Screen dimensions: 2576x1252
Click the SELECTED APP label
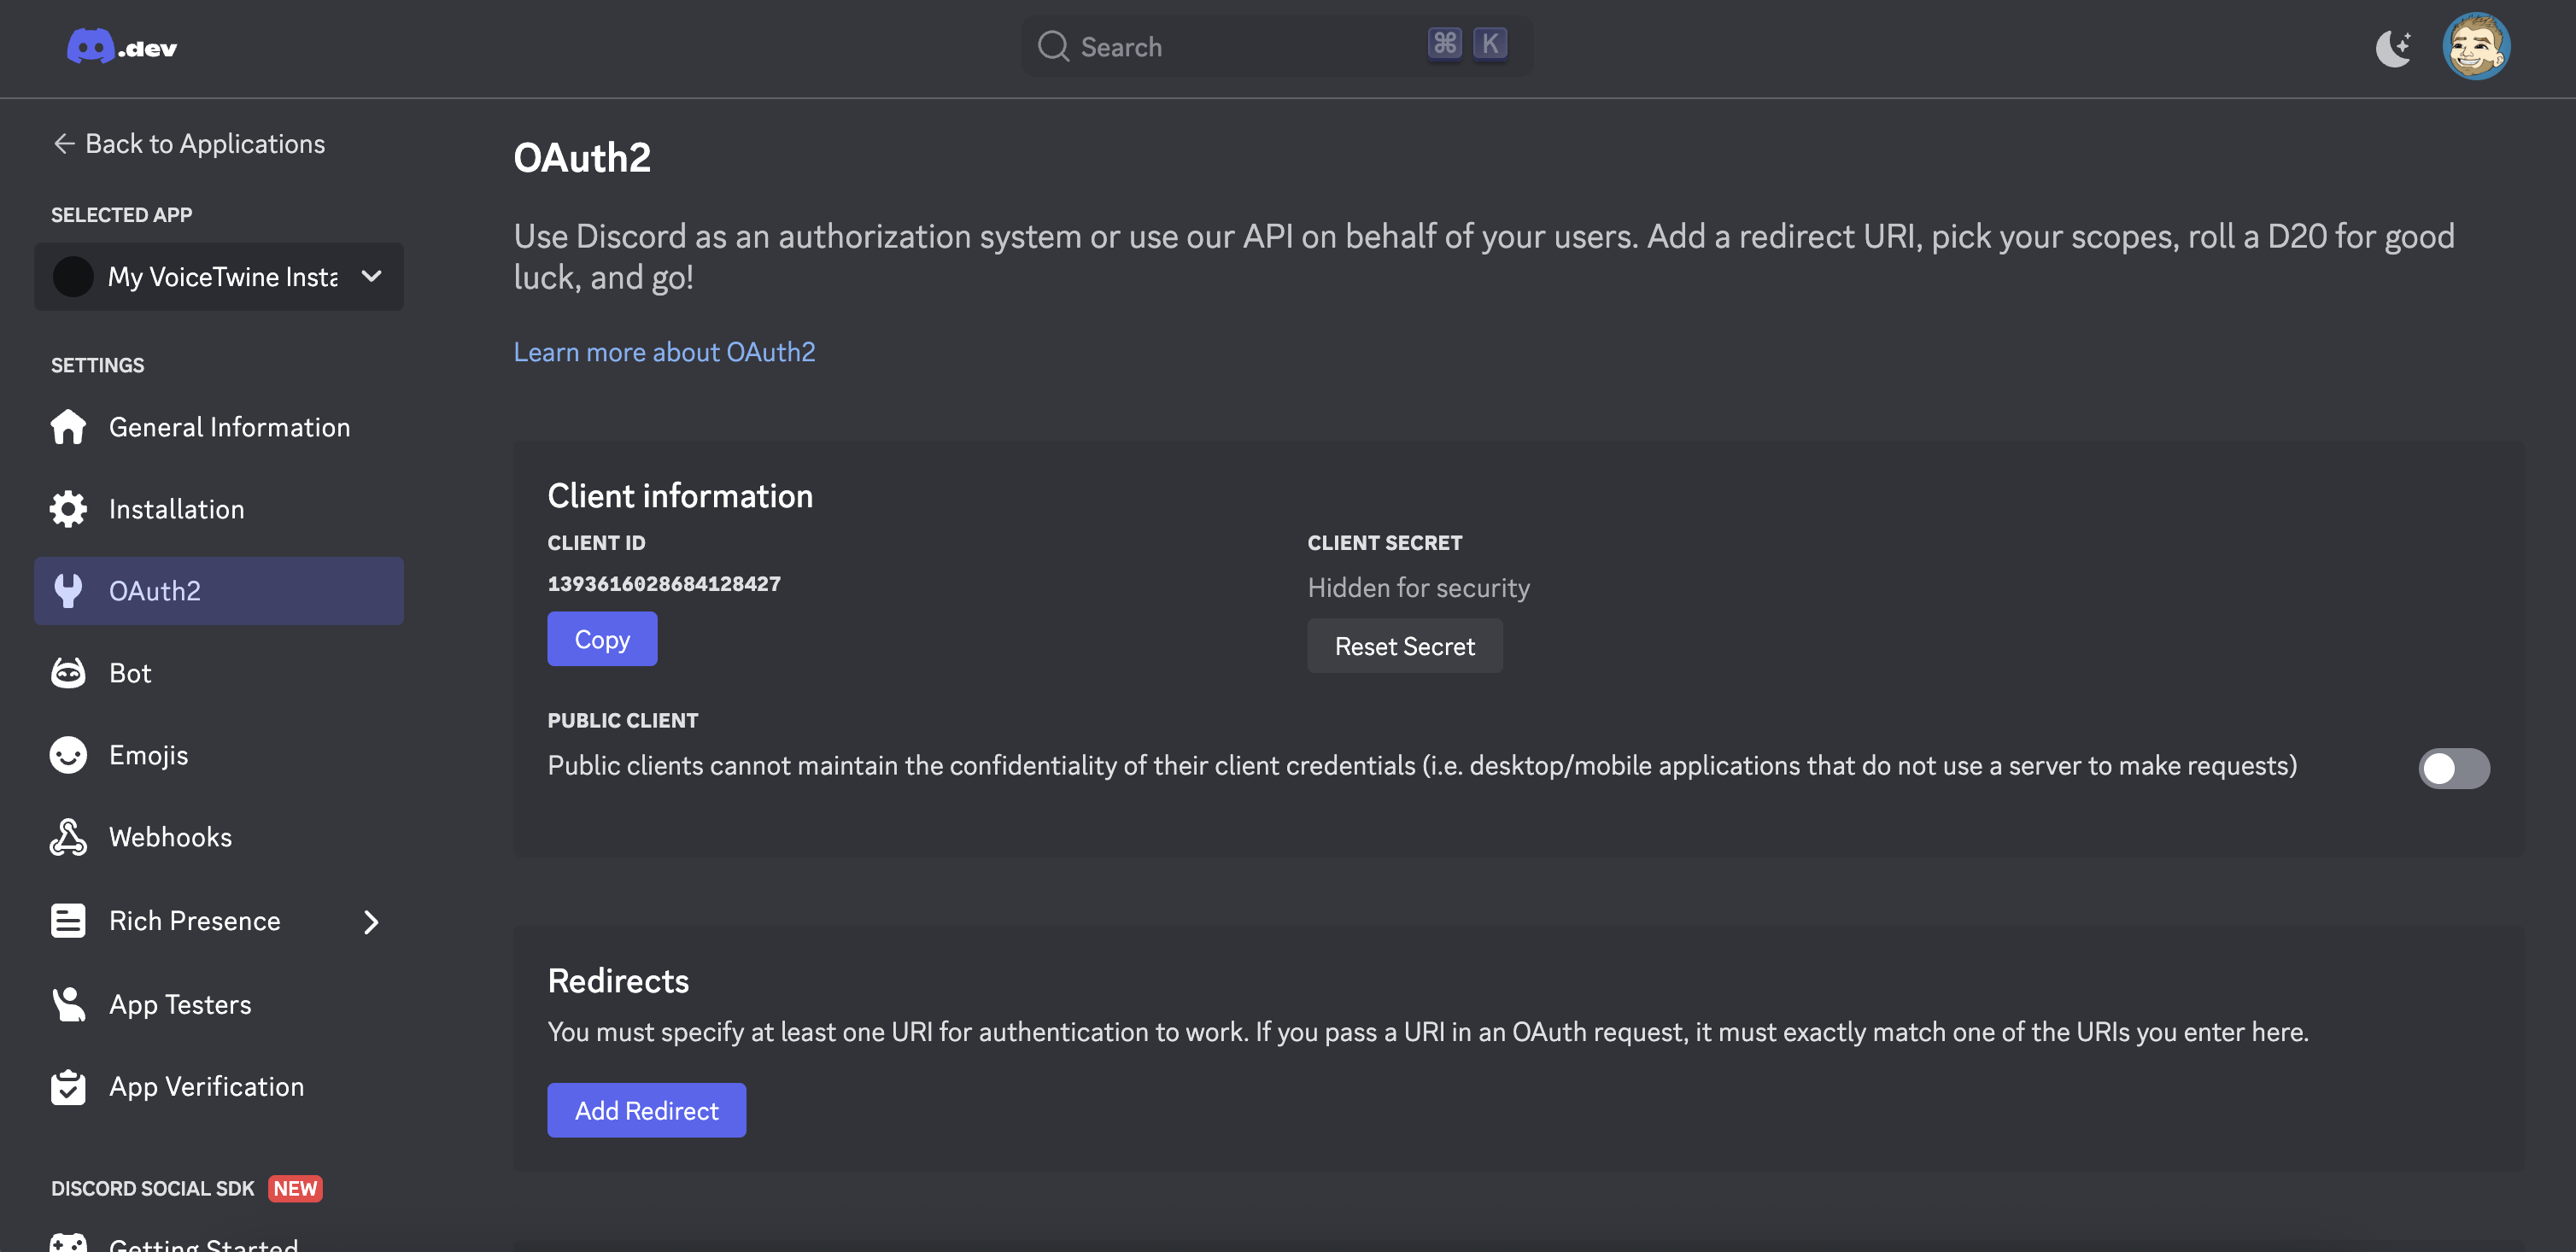121,215
